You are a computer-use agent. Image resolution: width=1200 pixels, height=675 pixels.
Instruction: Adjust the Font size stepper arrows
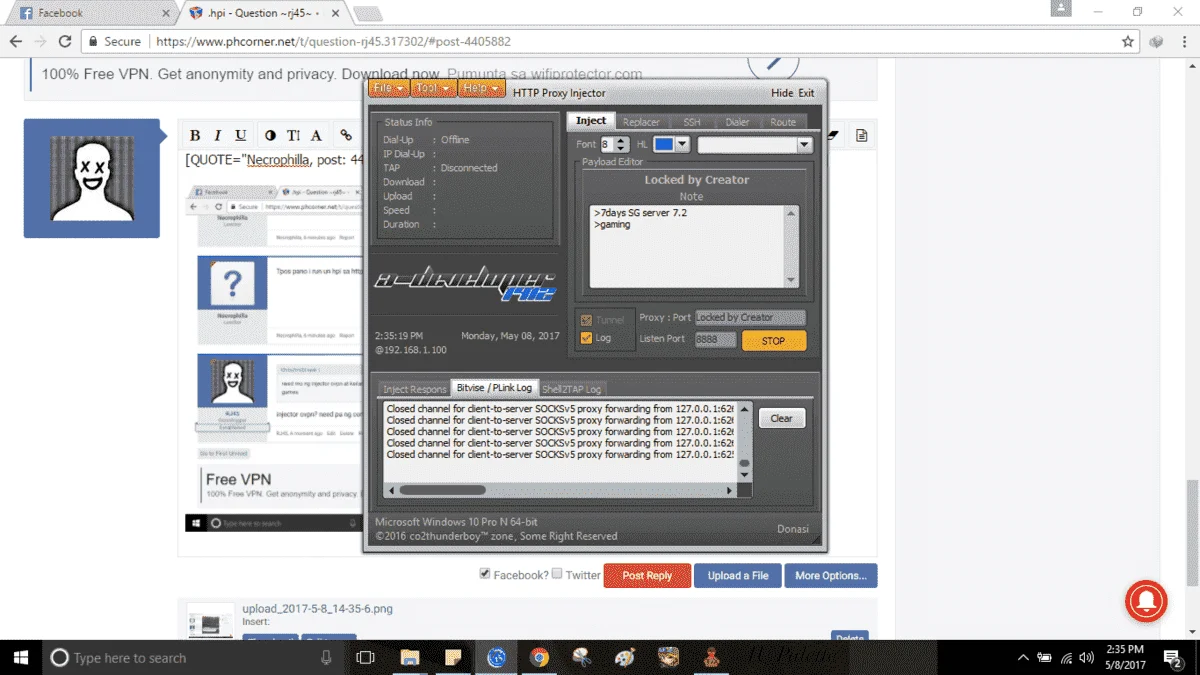click(x=622, y=145)
